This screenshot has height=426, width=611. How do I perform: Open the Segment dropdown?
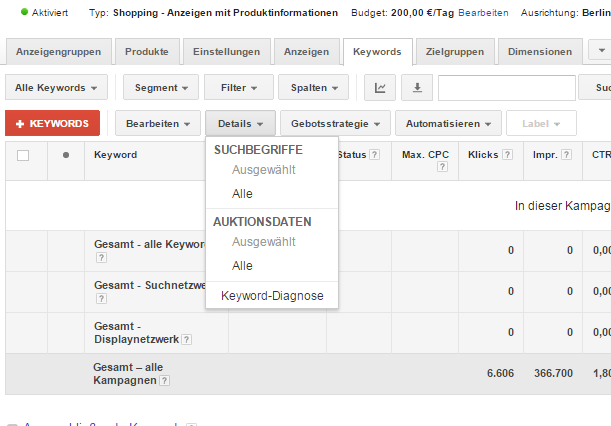pos(161,88)
